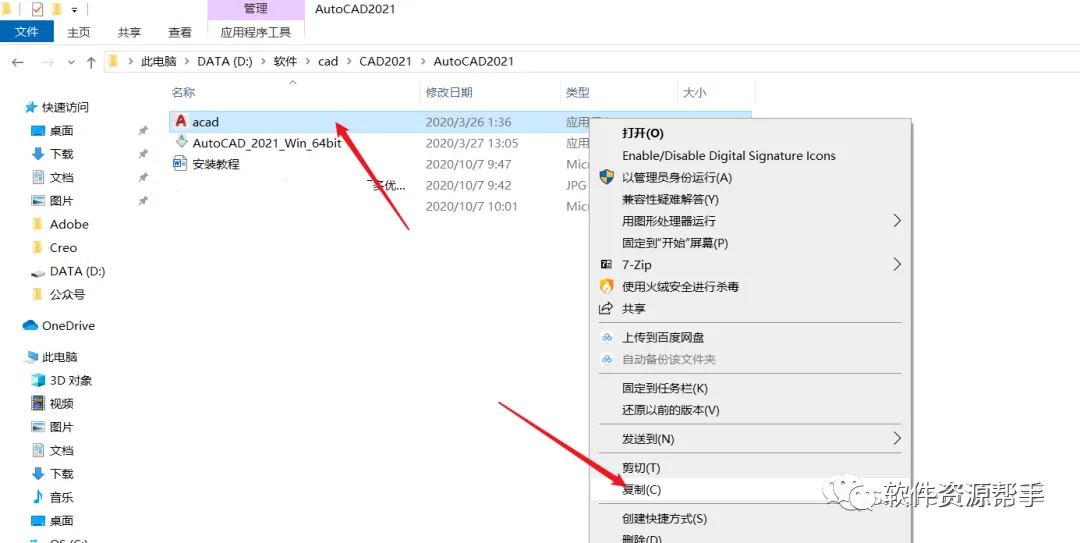Open the 应用程序工具 ribbon tab
This screenshot has height=543, width=1080.
tap(256, 32)
